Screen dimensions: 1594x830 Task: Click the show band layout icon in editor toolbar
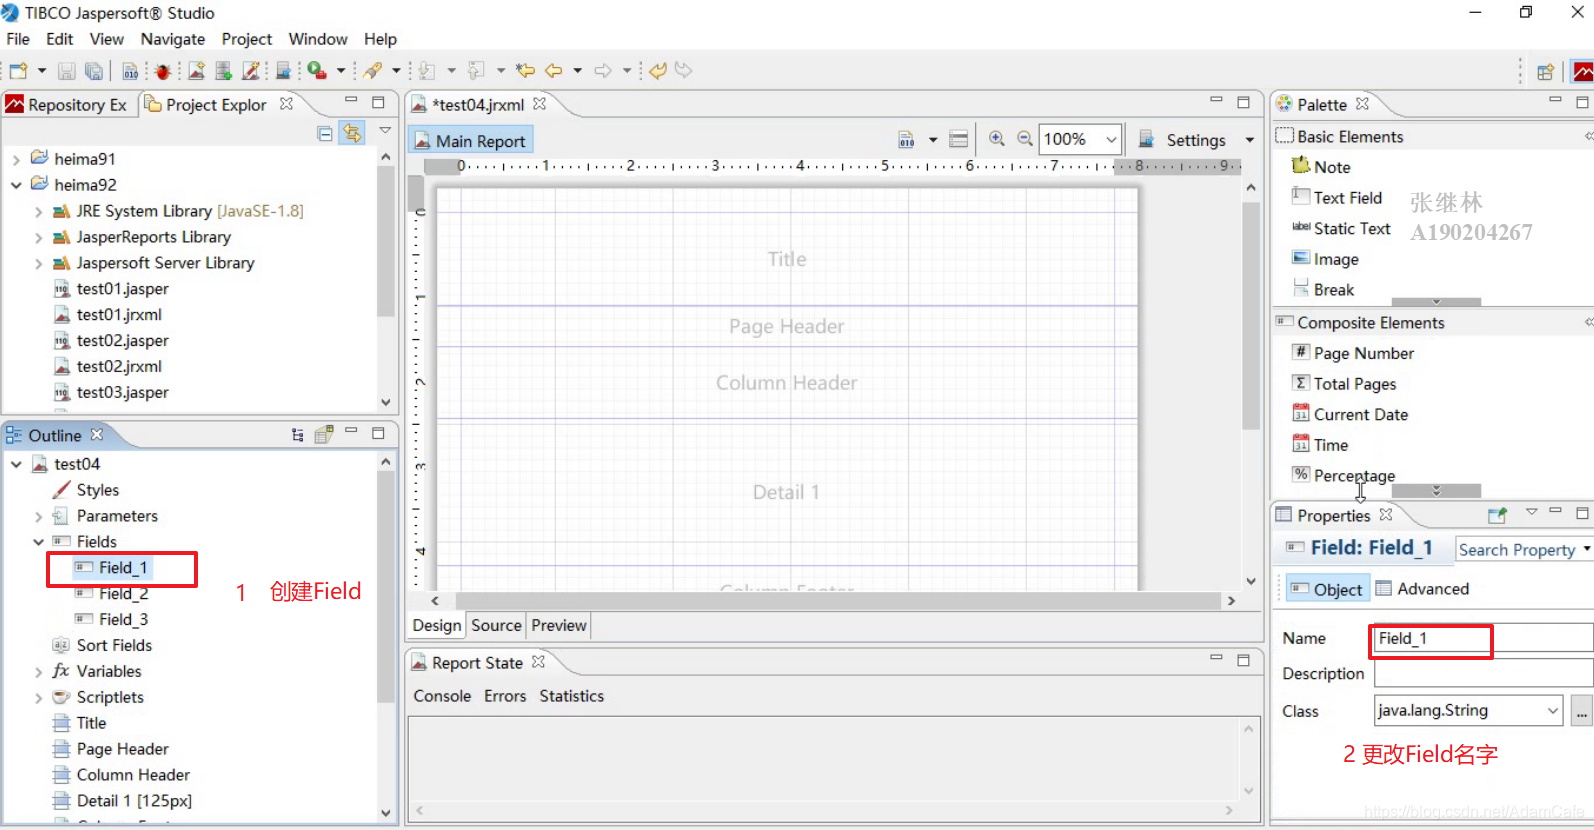pos(958,139)
